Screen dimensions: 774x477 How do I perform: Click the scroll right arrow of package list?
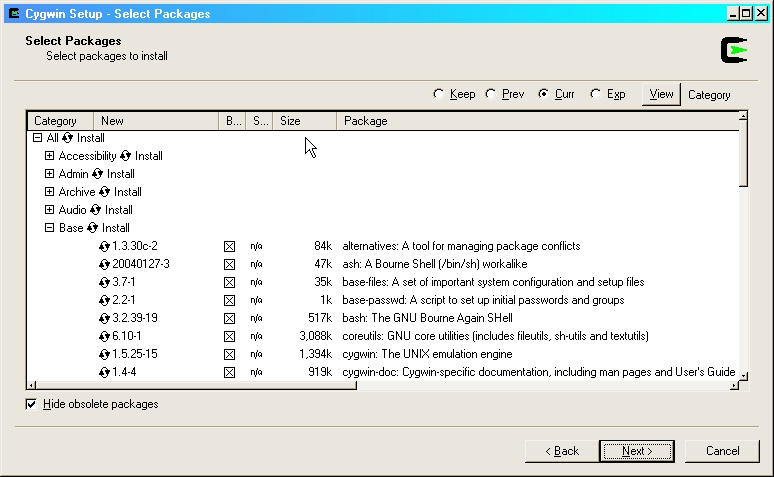point(735,385)
